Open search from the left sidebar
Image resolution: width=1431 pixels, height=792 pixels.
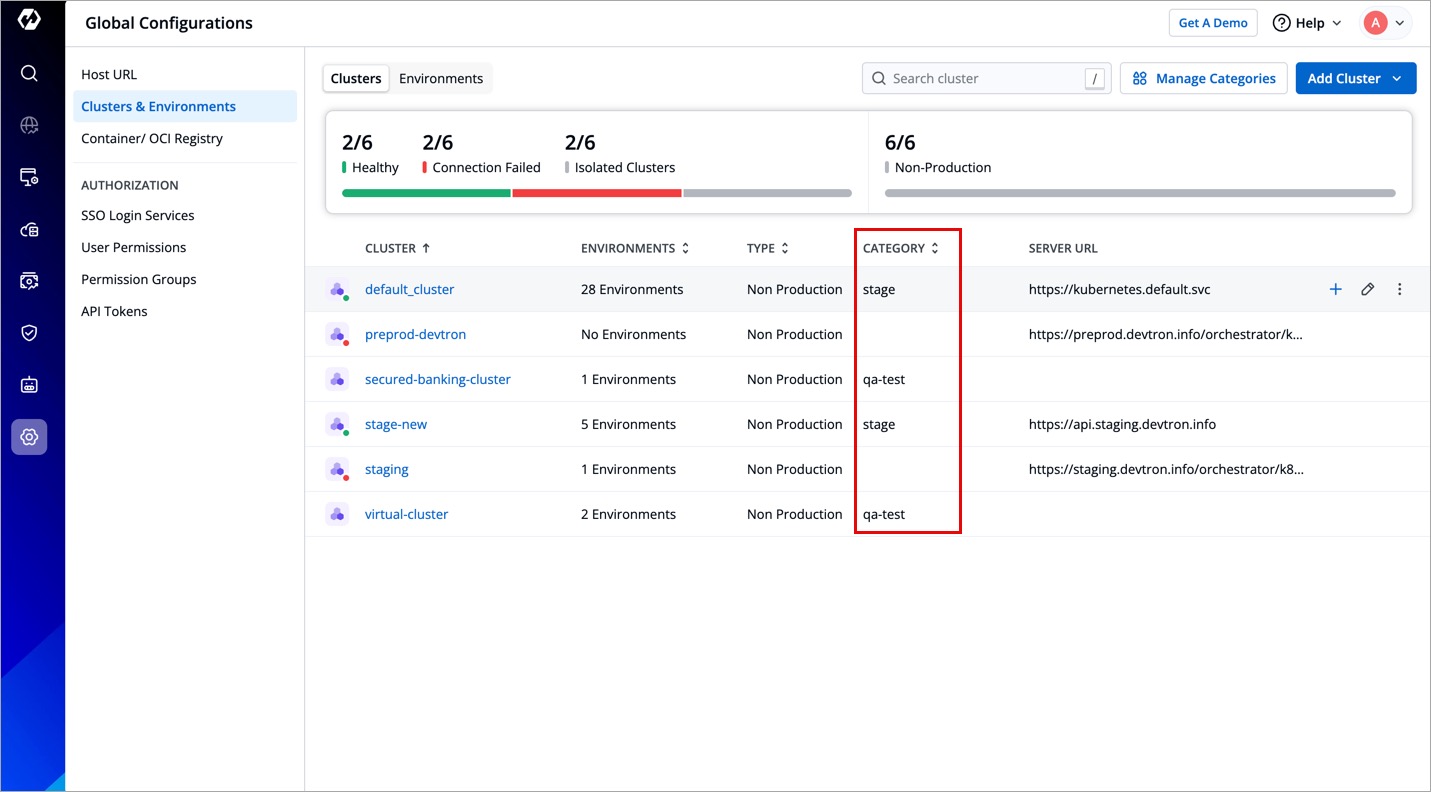point(29,73)
